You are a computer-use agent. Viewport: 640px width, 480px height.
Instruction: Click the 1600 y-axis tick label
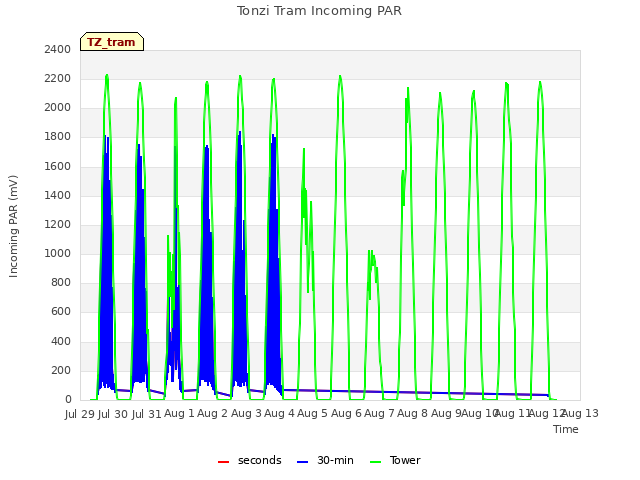click(58, 166)
